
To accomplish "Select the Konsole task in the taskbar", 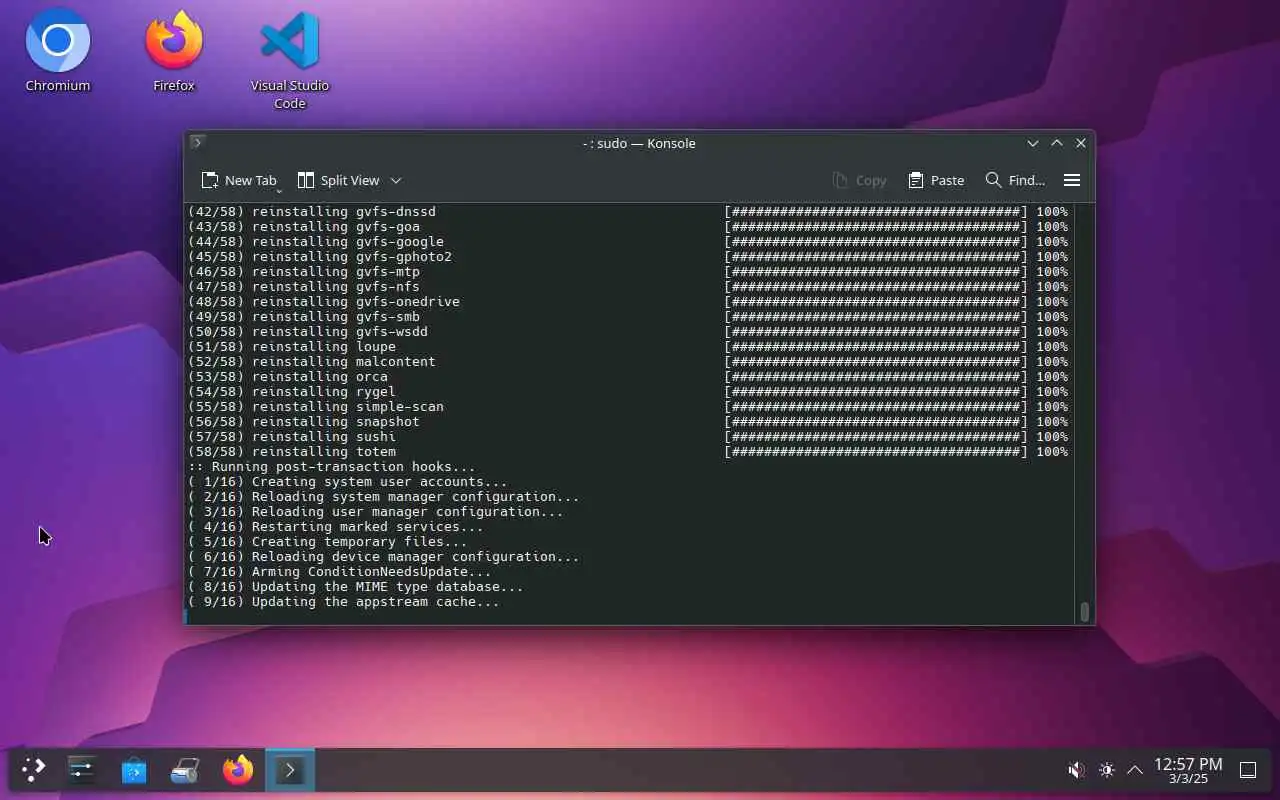I will pyautogui.click(x=290, y=770).
